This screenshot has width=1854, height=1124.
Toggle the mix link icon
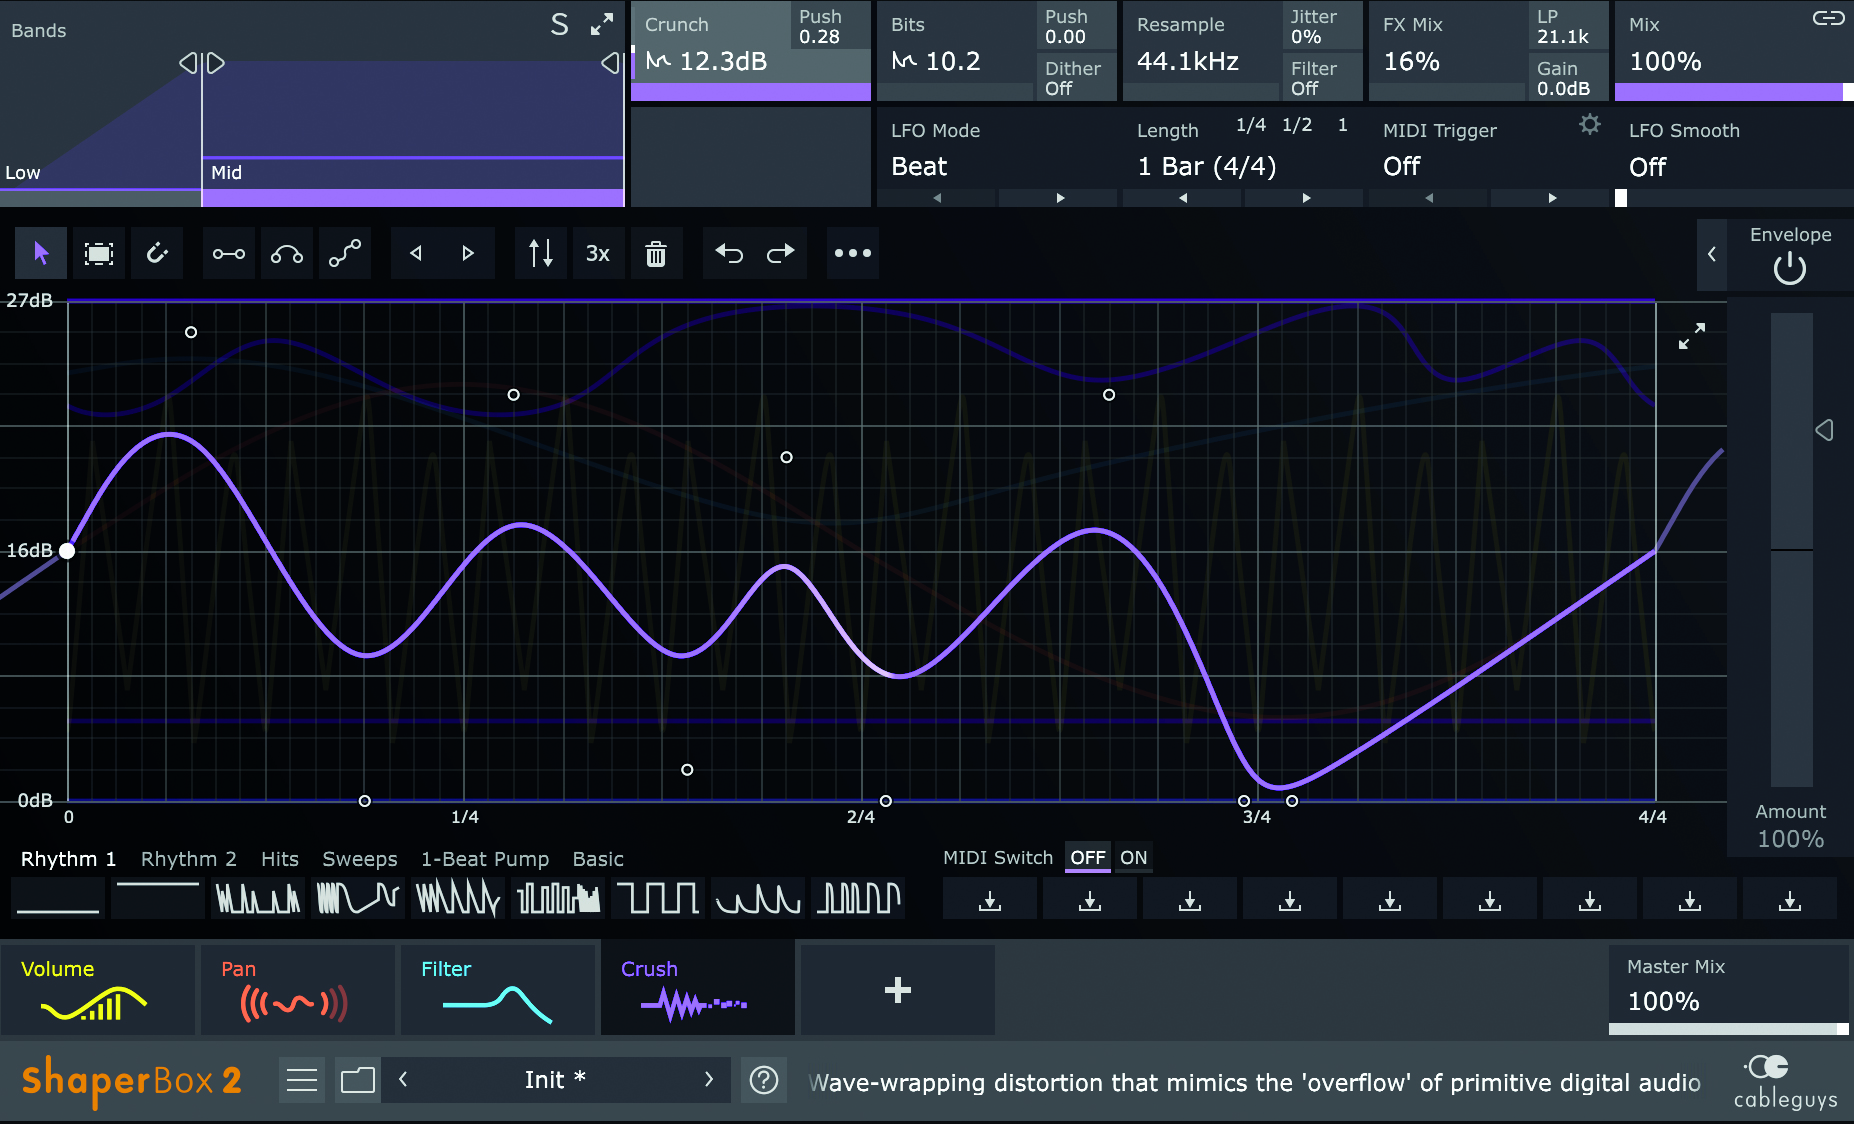[1829, 18]
